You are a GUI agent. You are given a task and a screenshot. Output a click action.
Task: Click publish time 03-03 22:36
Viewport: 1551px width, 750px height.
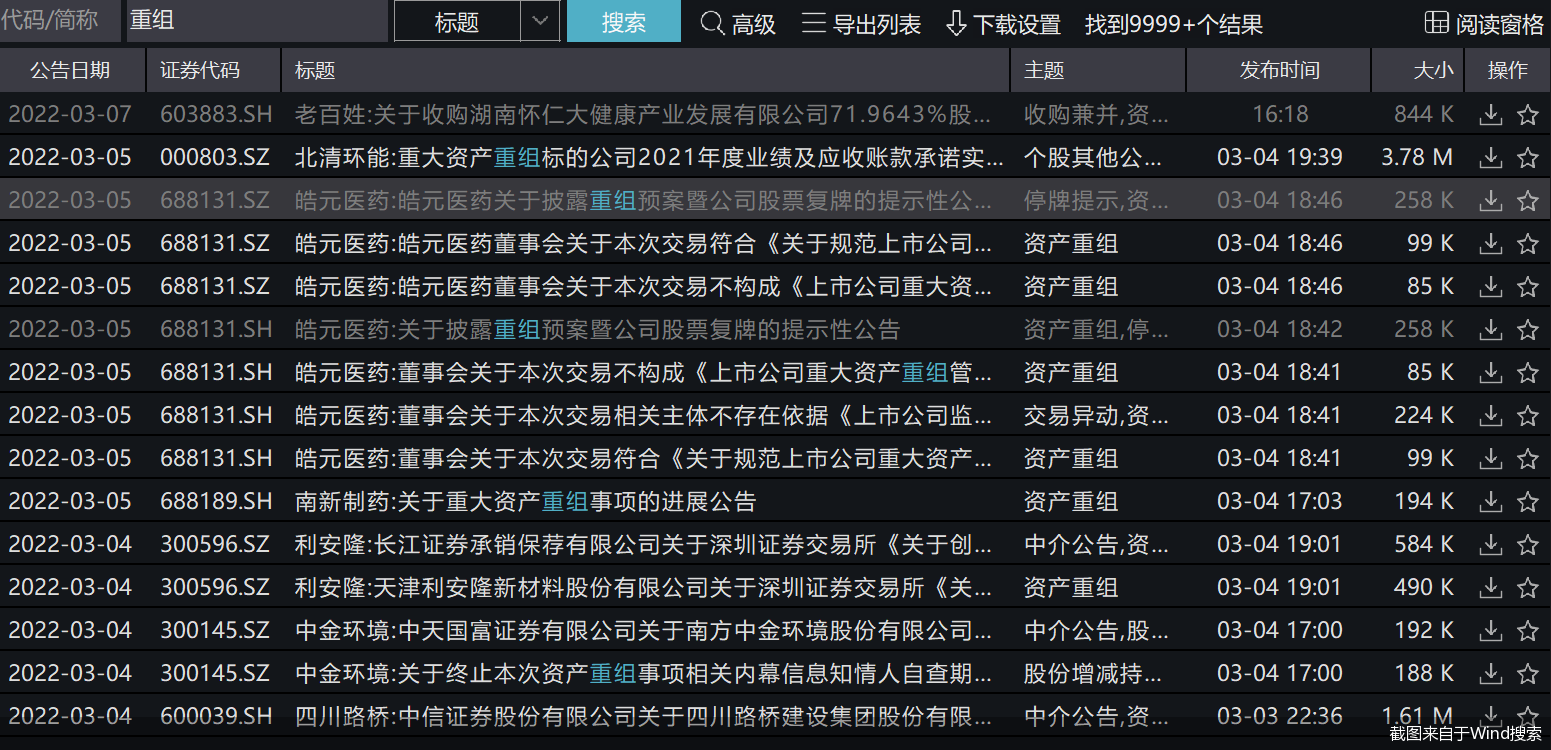(1280, 717)
